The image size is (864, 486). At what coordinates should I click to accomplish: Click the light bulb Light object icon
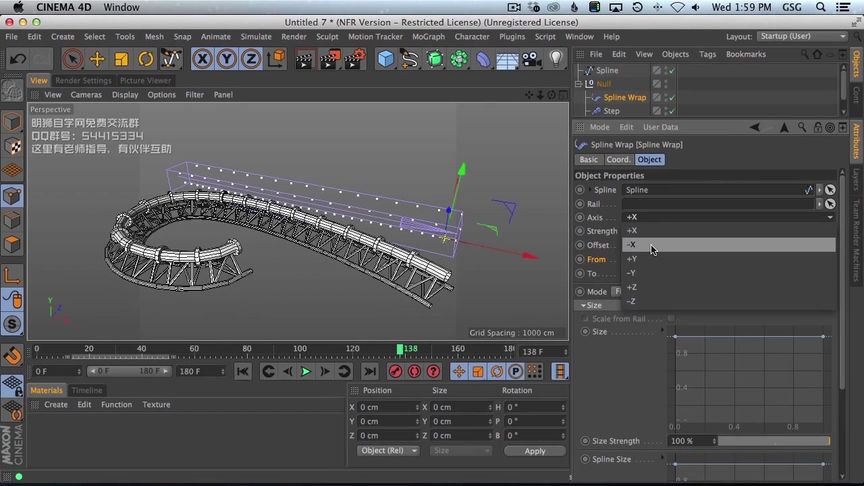pos(557,59)
